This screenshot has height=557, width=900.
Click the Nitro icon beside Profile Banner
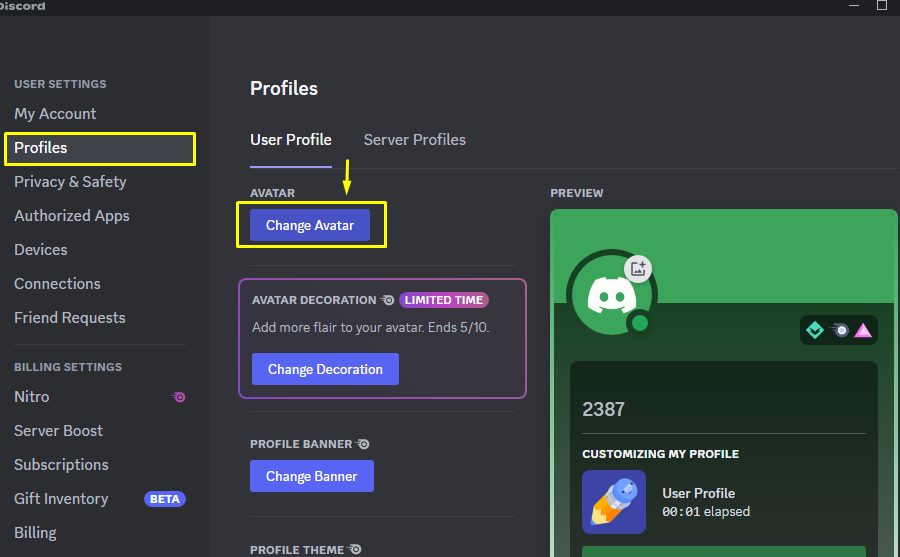[363, 444]
